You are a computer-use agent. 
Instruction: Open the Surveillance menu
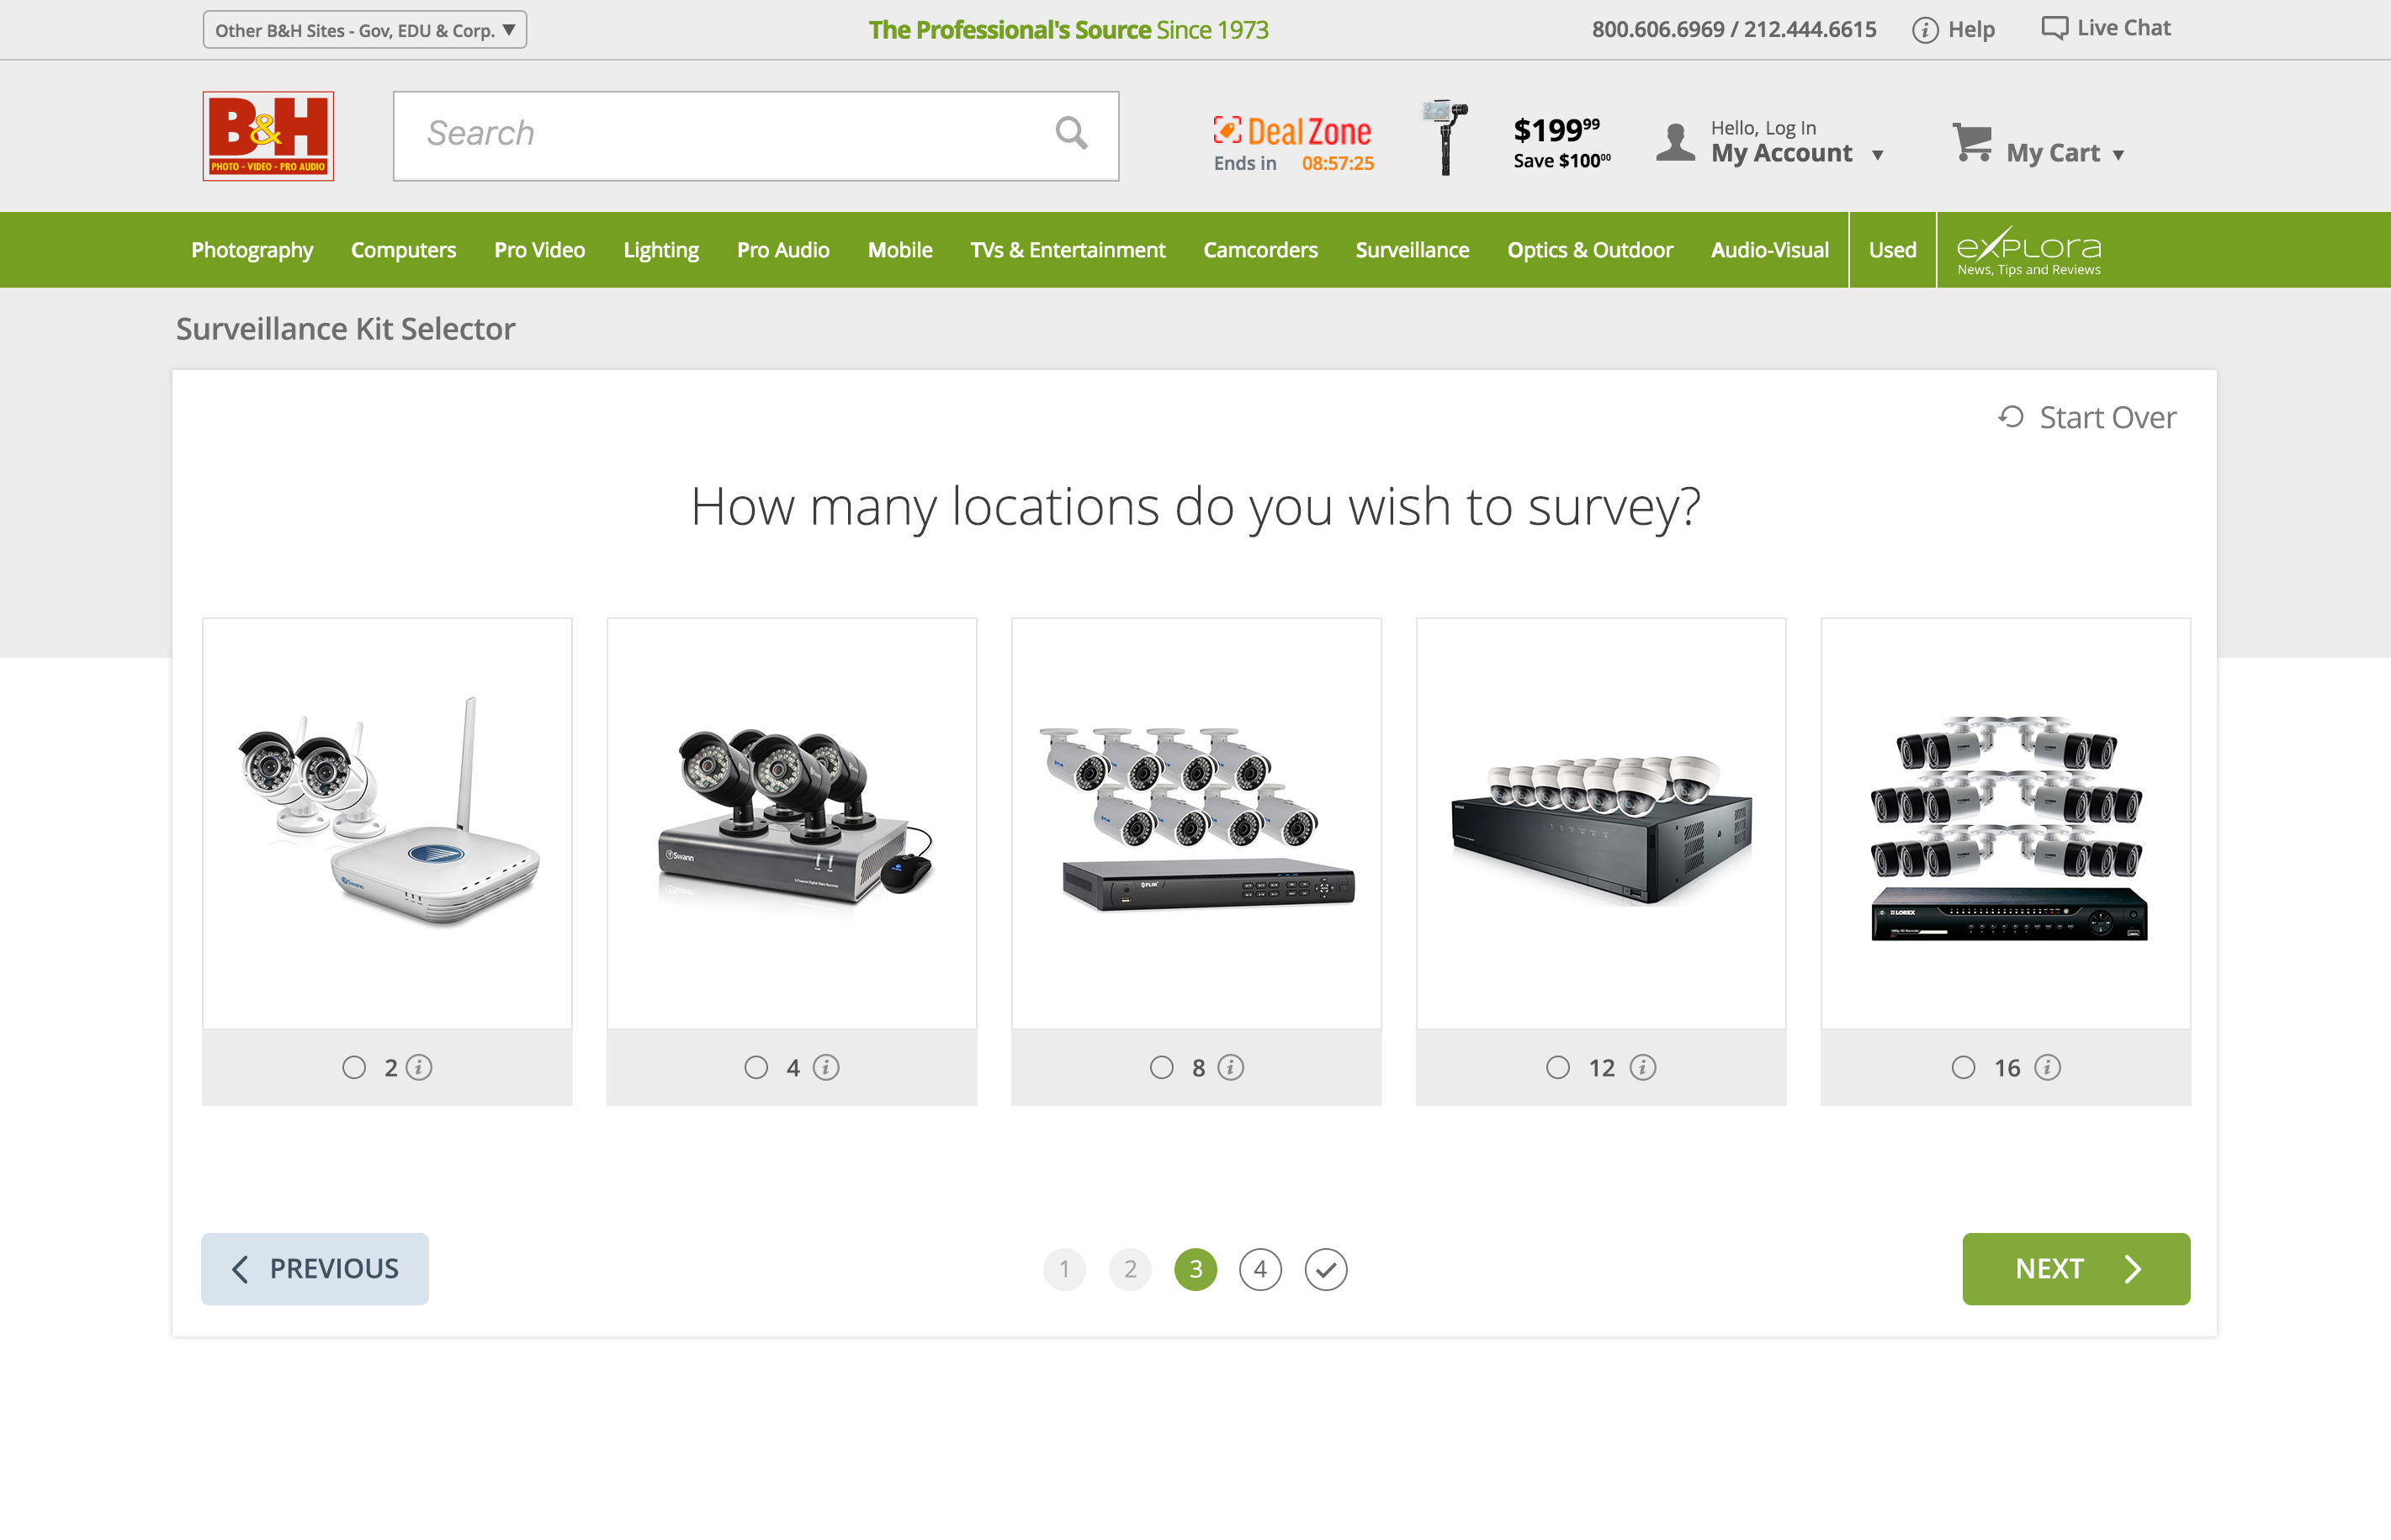1412,250
